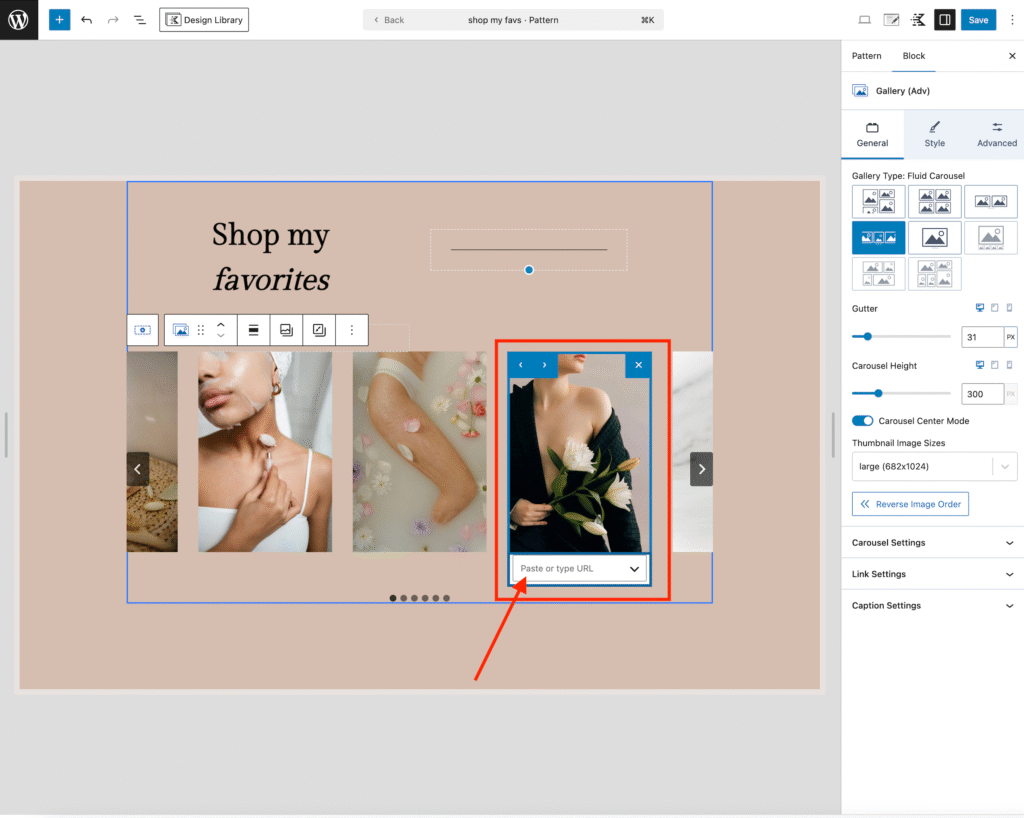Switch to the Style tab
Viewport: 1024px width, 818px height.
point(934,134)
